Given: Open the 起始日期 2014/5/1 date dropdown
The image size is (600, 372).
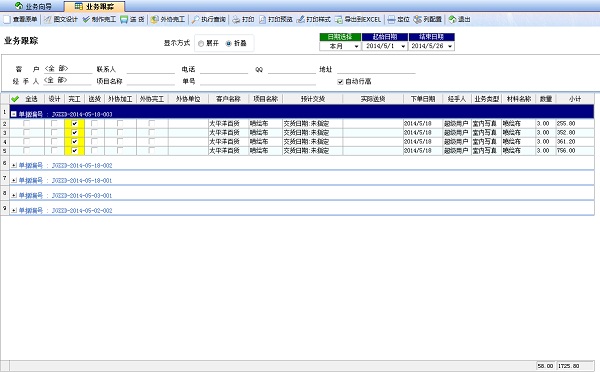Looking at the screenshot, I should [403, 46].
